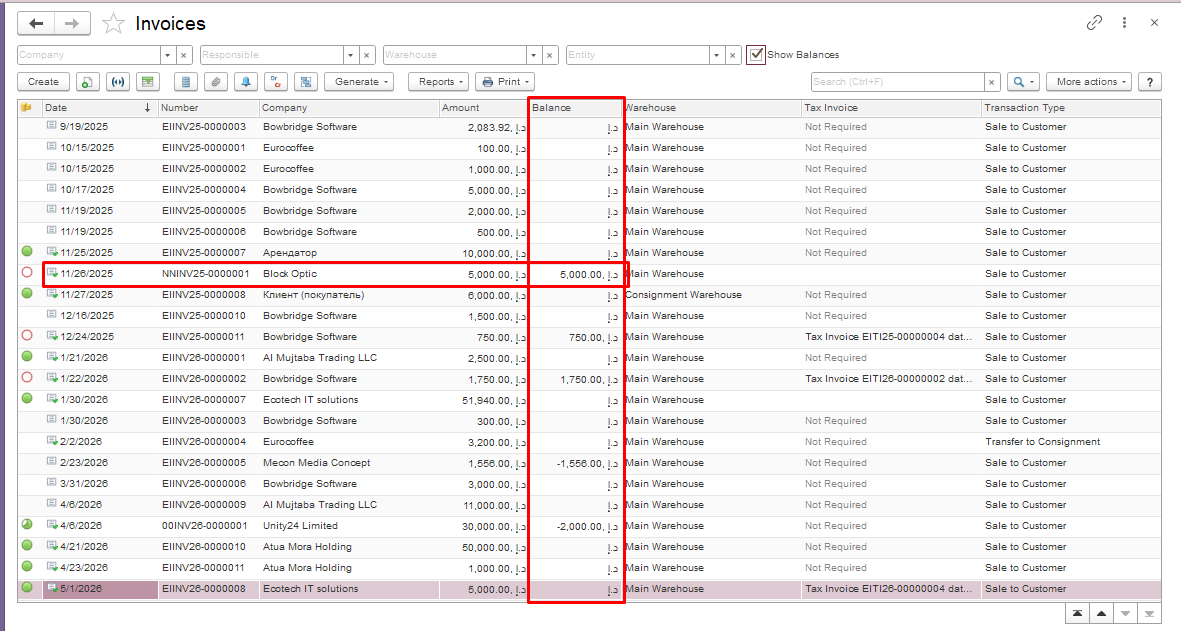Jump to the first row in the list
The width and height of the screenshot is (1181, 631).
(1078, 614)
